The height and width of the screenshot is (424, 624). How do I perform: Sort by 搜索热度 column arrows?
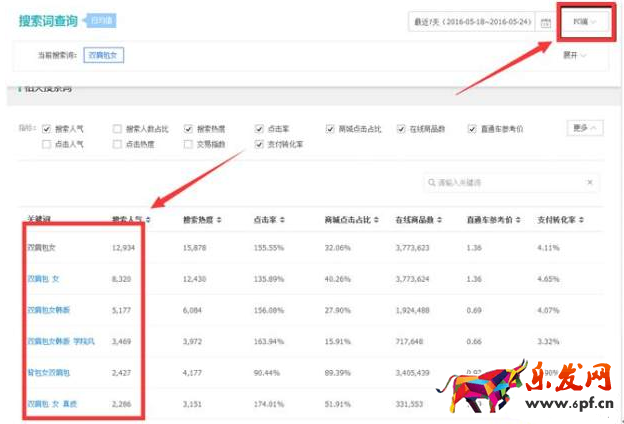[x=219, y=219]
